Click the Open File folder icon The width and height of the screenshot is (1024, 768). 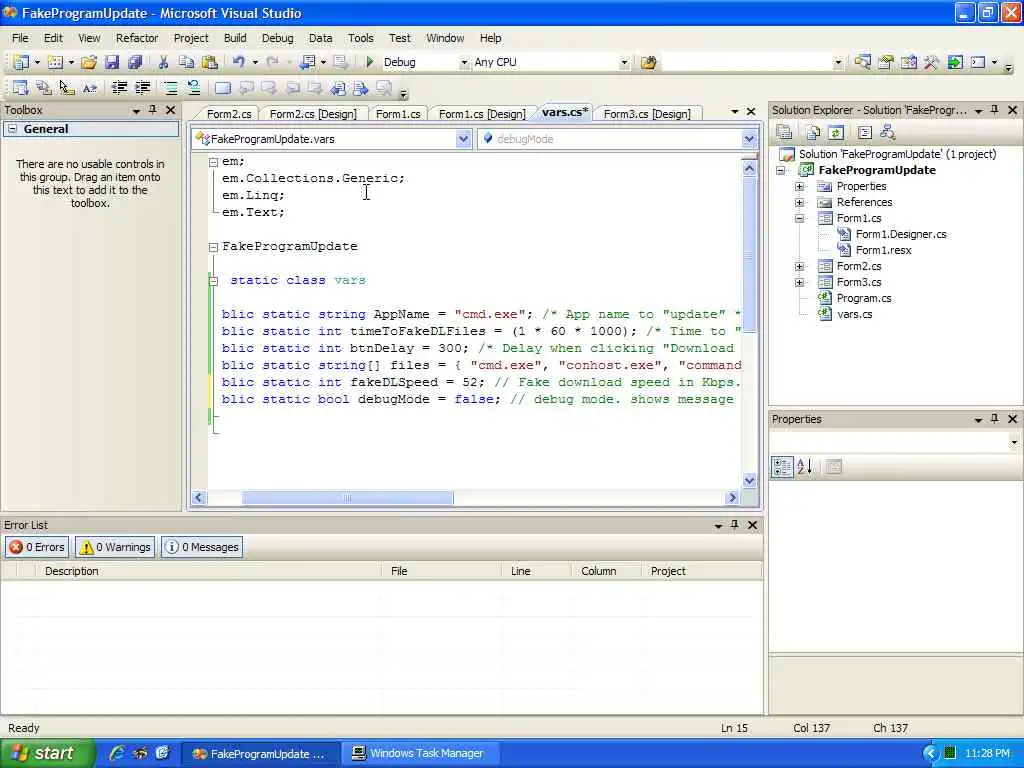89,62
